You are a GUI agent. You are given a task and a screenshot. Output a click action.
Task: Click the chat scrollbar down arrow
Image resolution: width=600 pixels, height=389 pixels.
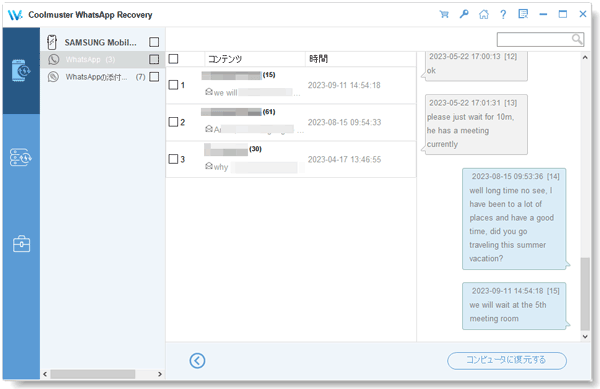pyautogui.click(x=585, y=337)
